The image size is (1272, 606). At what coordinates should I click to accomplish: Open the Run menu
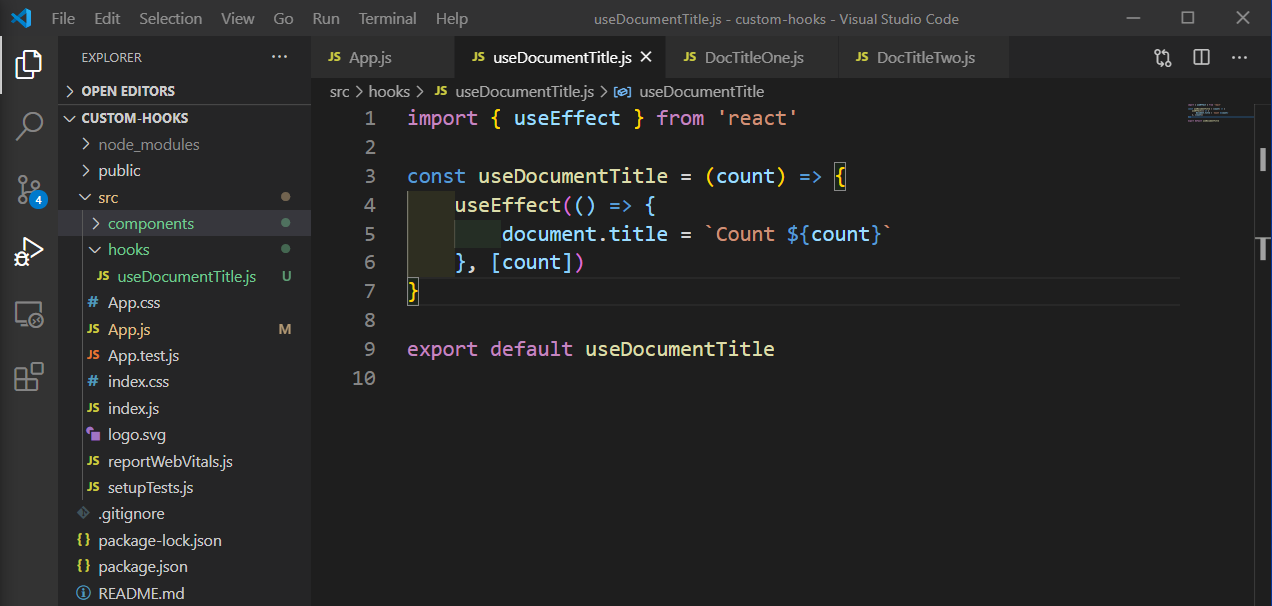[326, 18]
